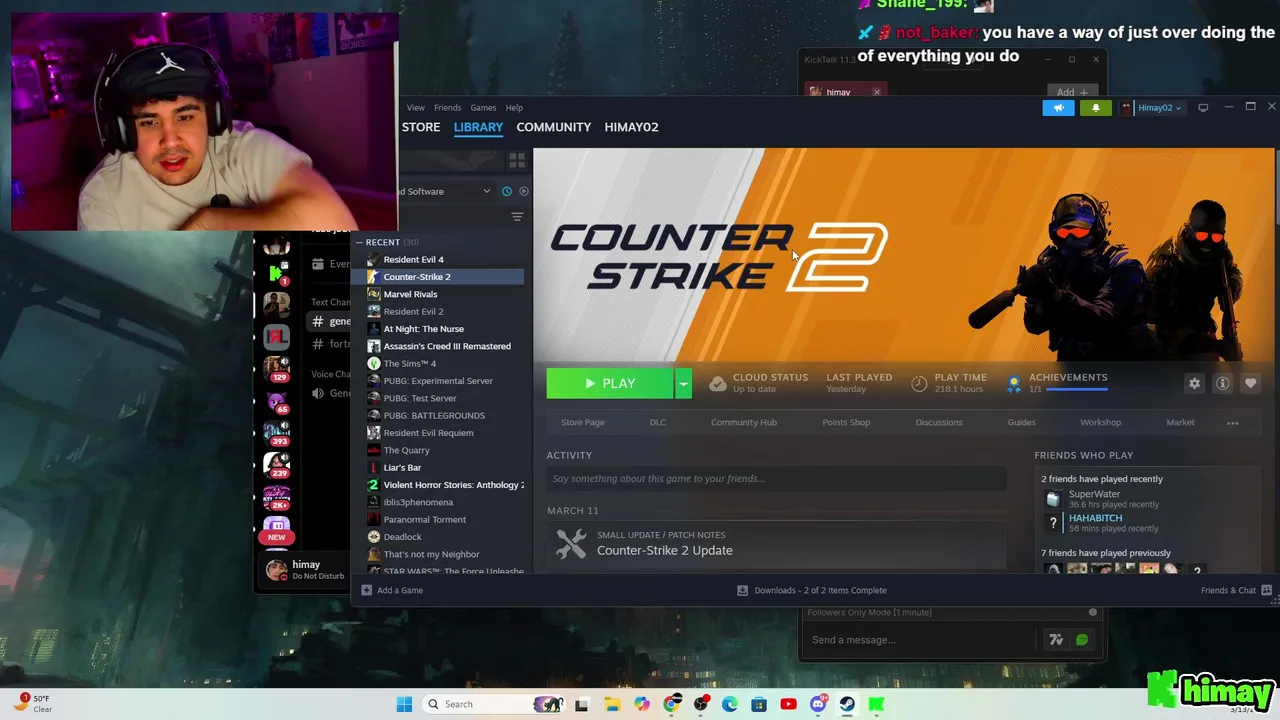Open the COMMUNITY tab
The height and width of the screenshot is (720, 1280).
pos(554,127)
